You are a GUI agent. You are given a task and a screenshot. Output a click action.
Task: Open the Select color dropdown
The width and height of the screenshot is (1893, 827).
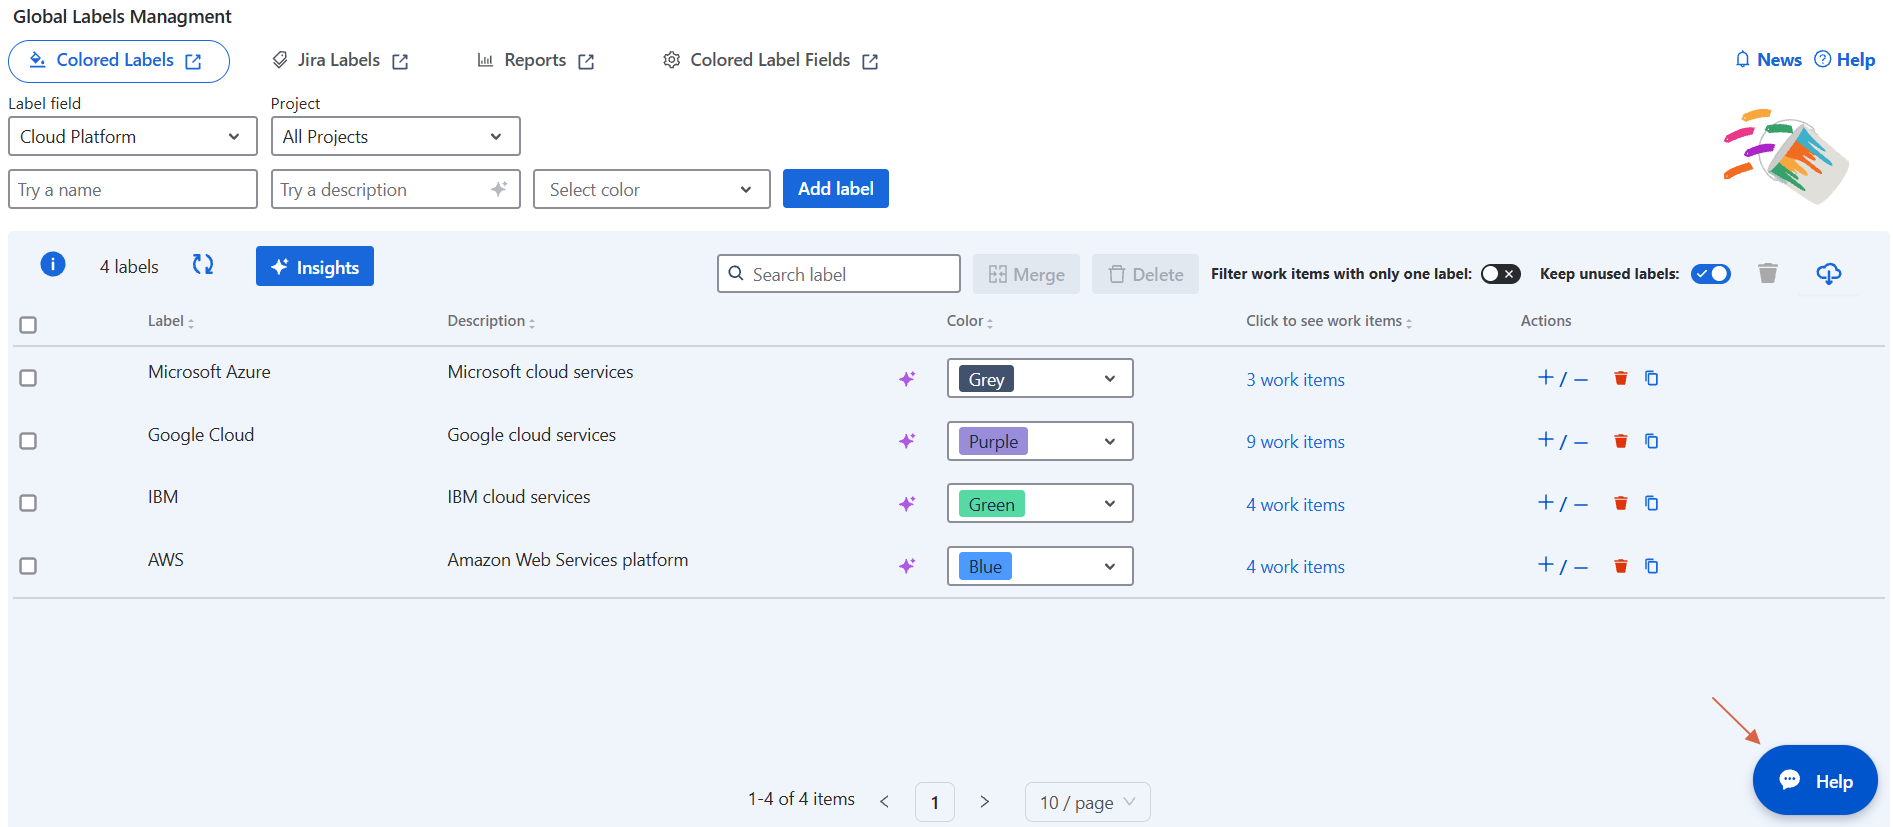(x=652, y=189)
